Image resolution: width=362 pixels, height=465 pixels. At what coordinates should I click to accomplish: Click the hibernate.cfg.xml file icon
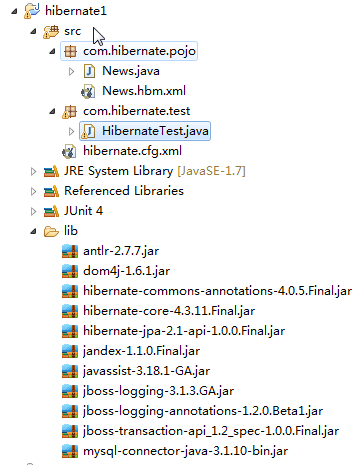click(69, 151)
